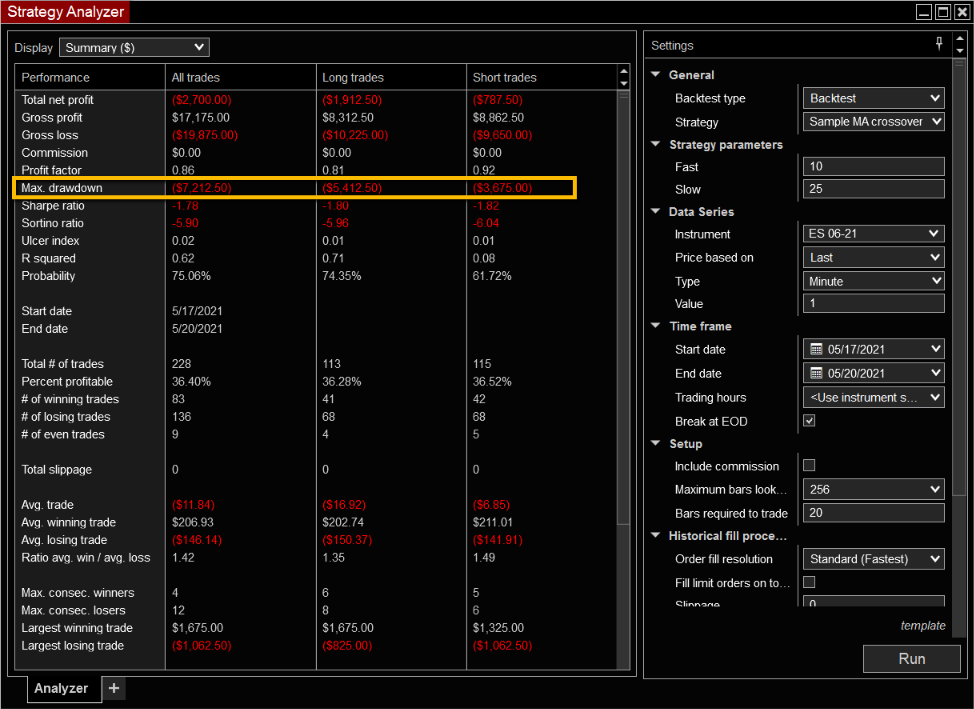Collapse the Setup section

click(x=655, y=443)
